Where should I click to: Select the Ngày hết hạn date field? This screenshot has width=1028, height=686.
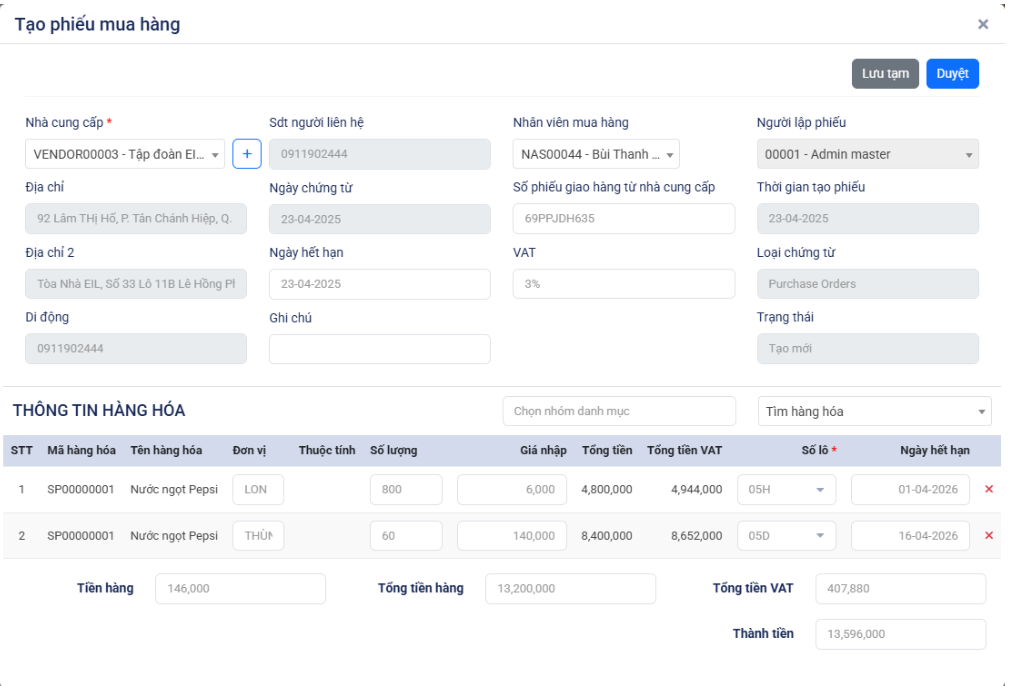click(379, 284)
